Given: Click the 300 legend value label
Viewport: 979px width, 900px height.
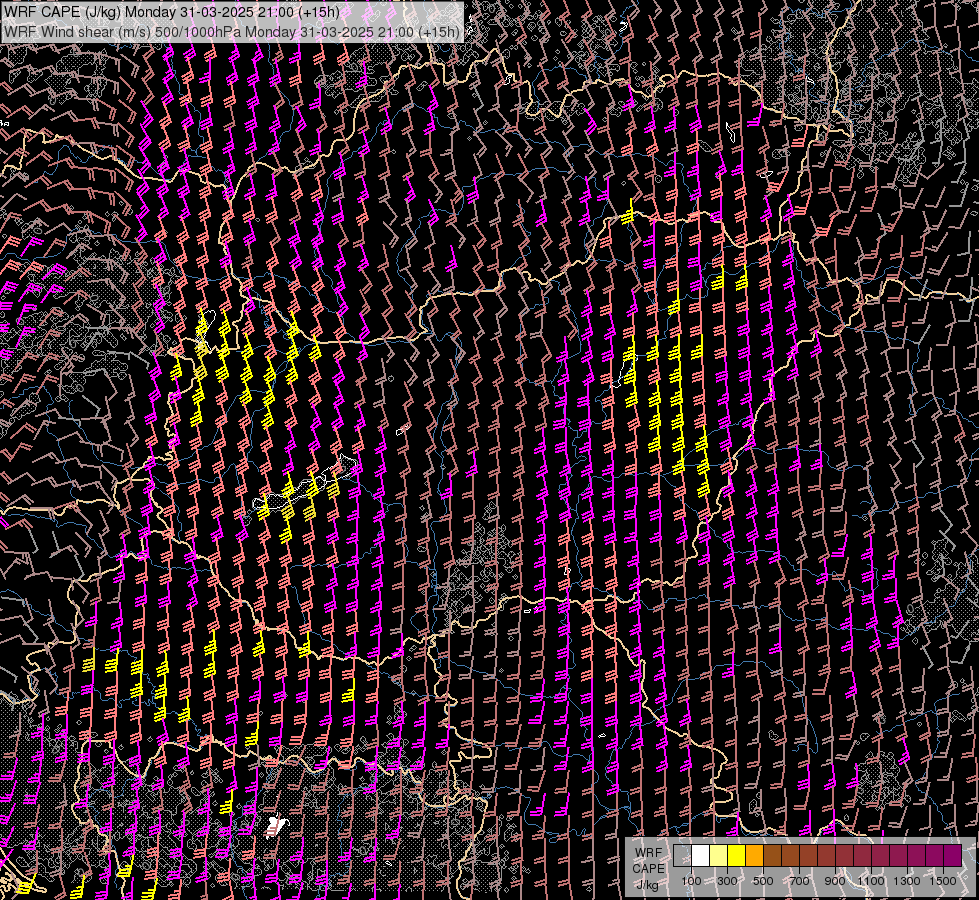Looking at the screenshot, I should click(x=727, y=881).
